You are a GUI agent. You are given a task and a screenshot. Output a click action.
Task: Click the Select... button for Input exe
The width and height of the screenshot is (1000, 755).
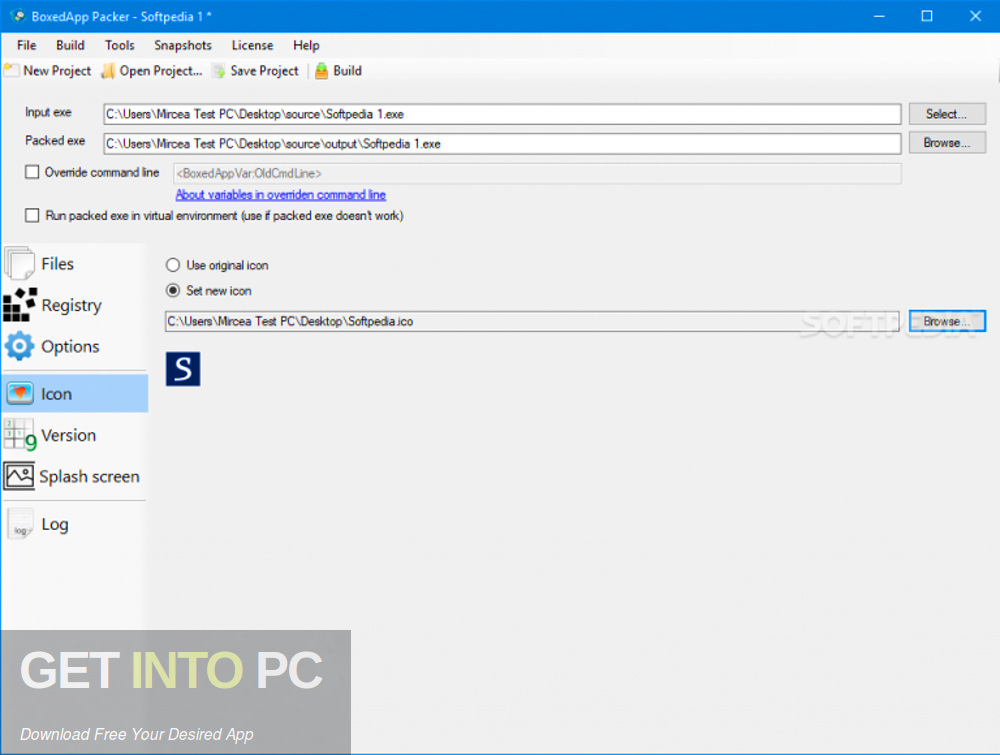click(947, 114)
